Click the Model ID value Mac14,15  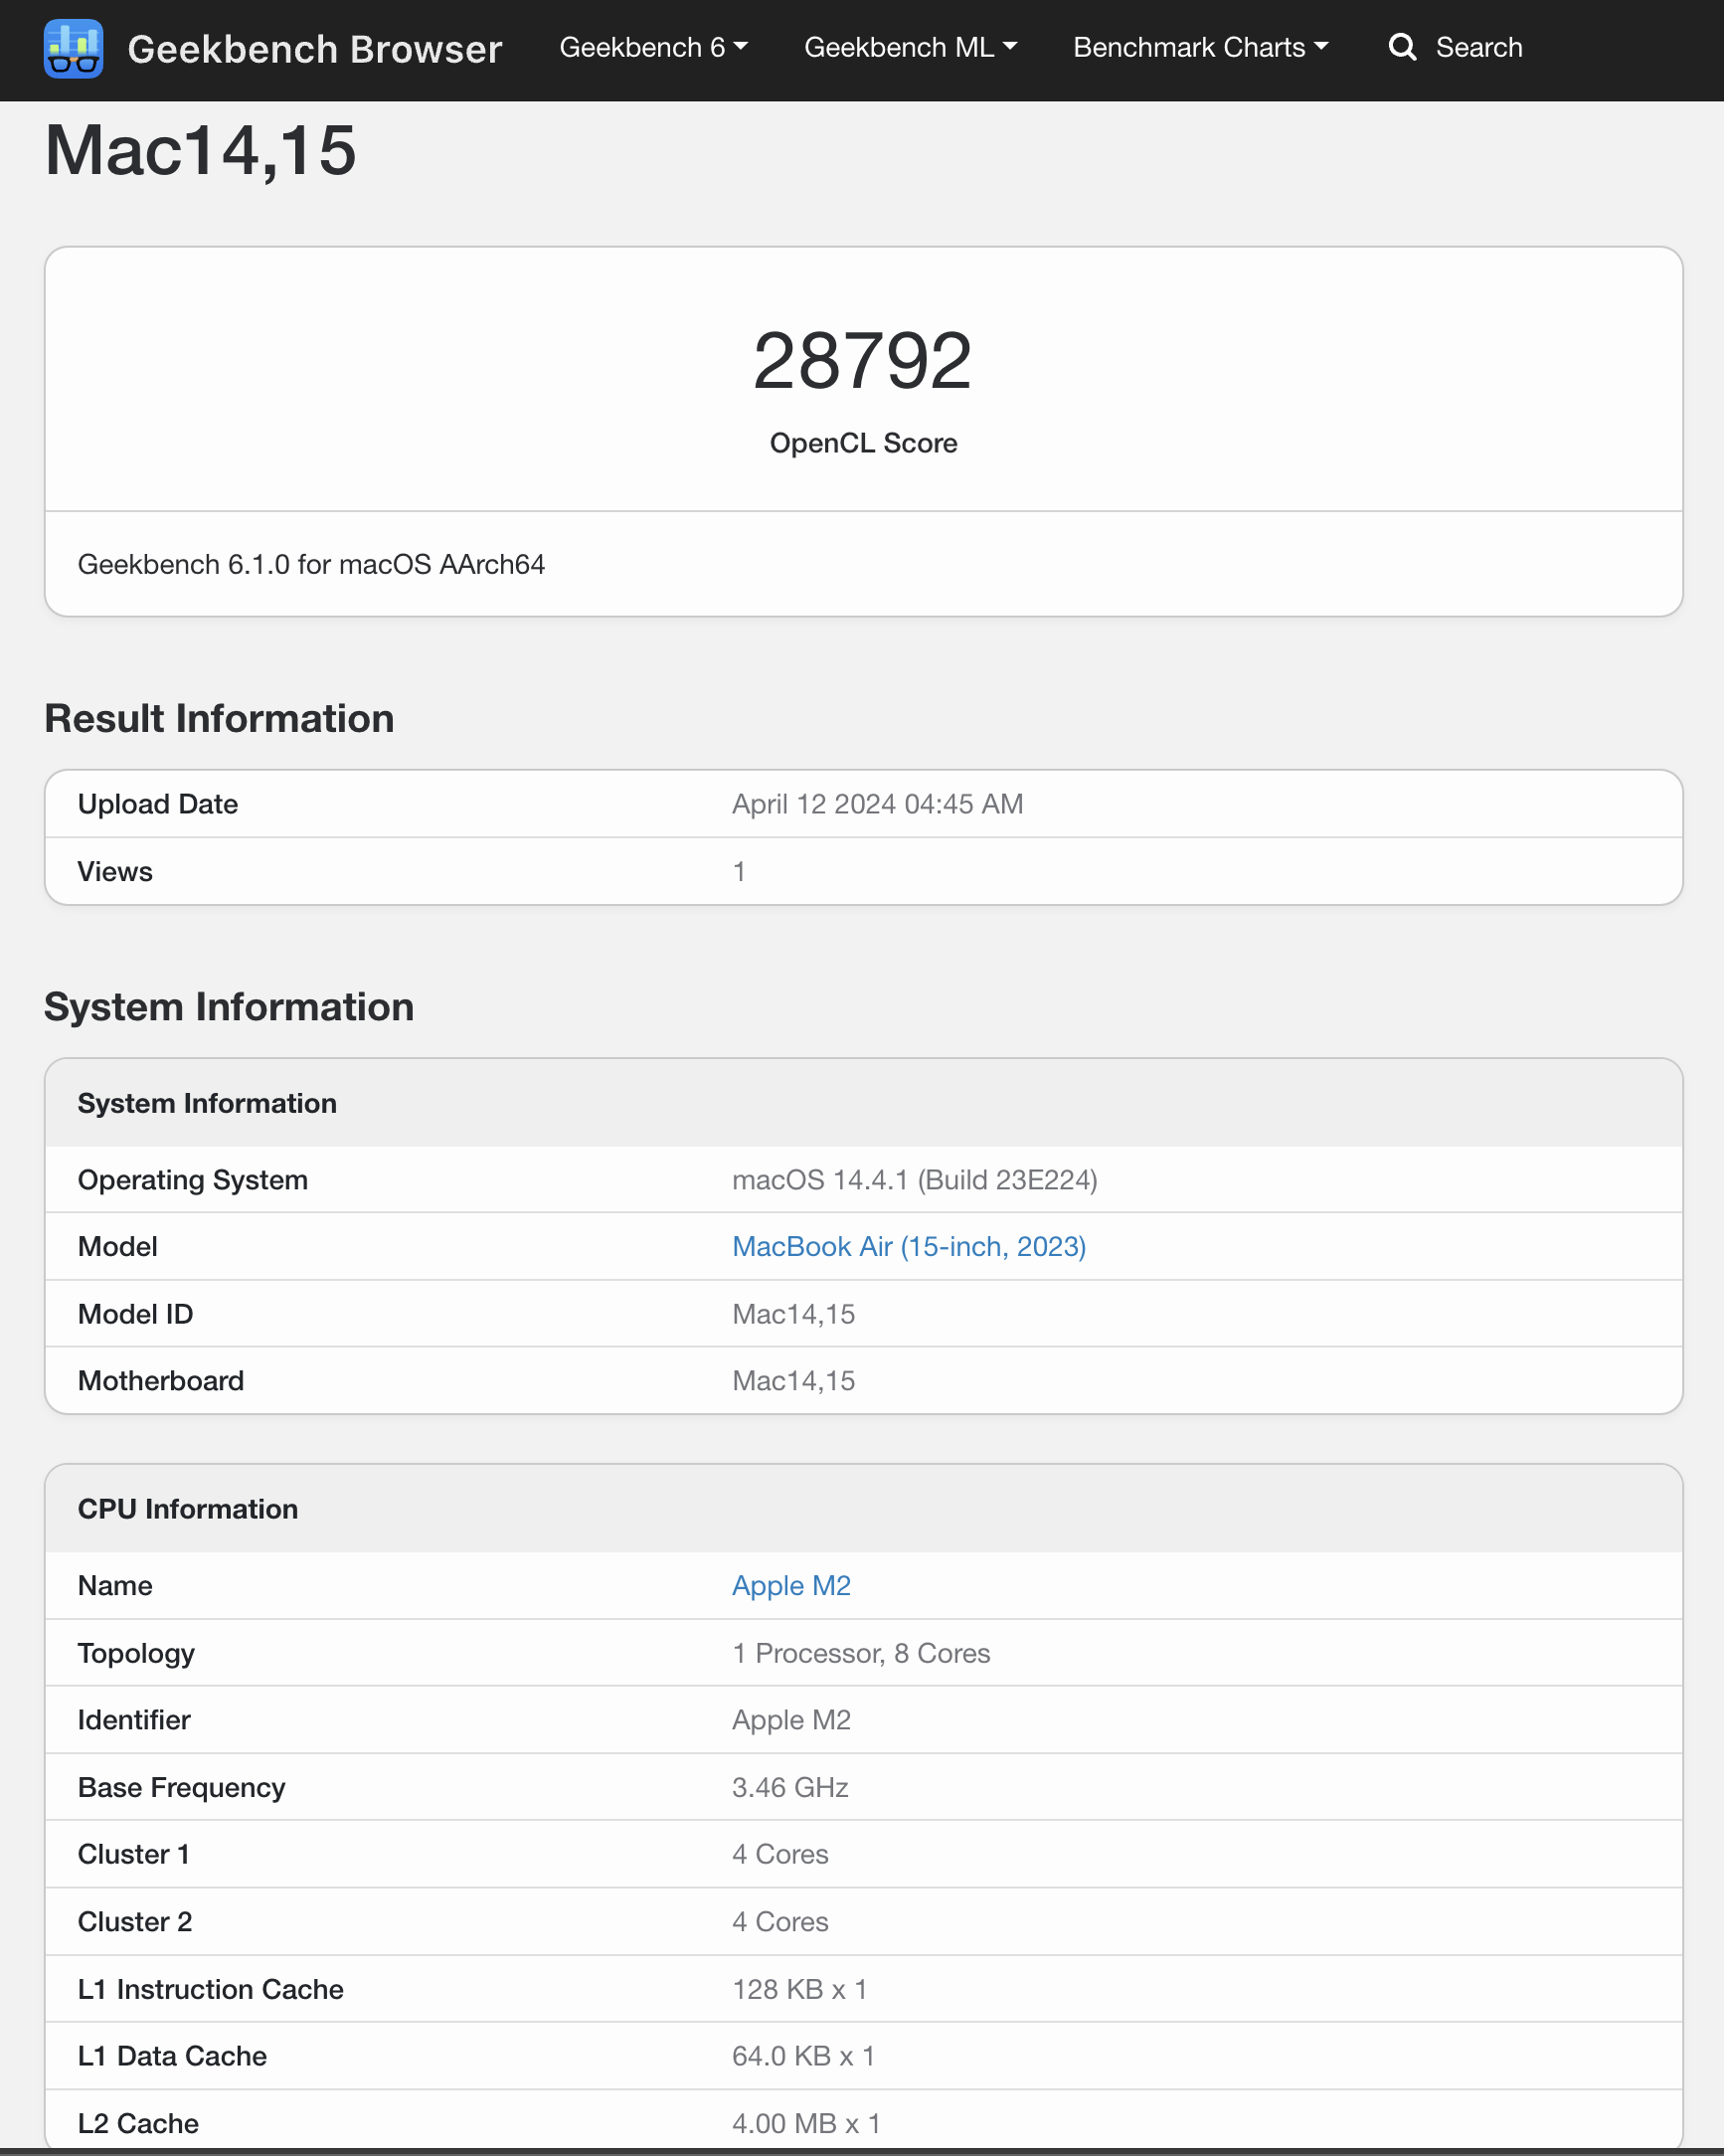793,1314
